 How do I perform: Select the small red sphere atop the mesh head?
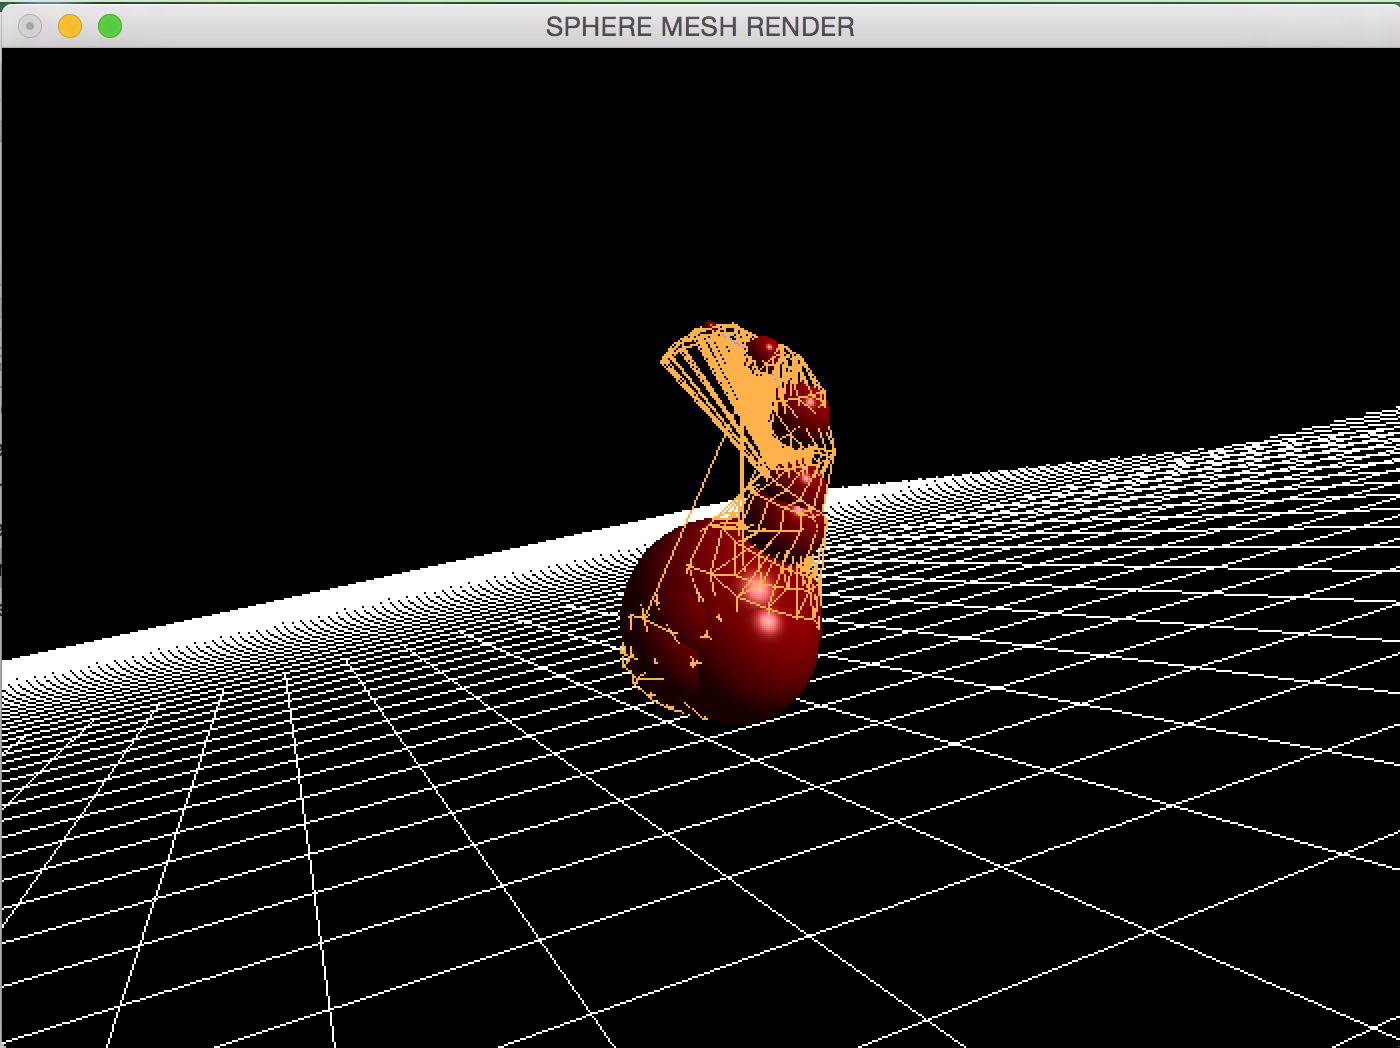click(764, 348)
